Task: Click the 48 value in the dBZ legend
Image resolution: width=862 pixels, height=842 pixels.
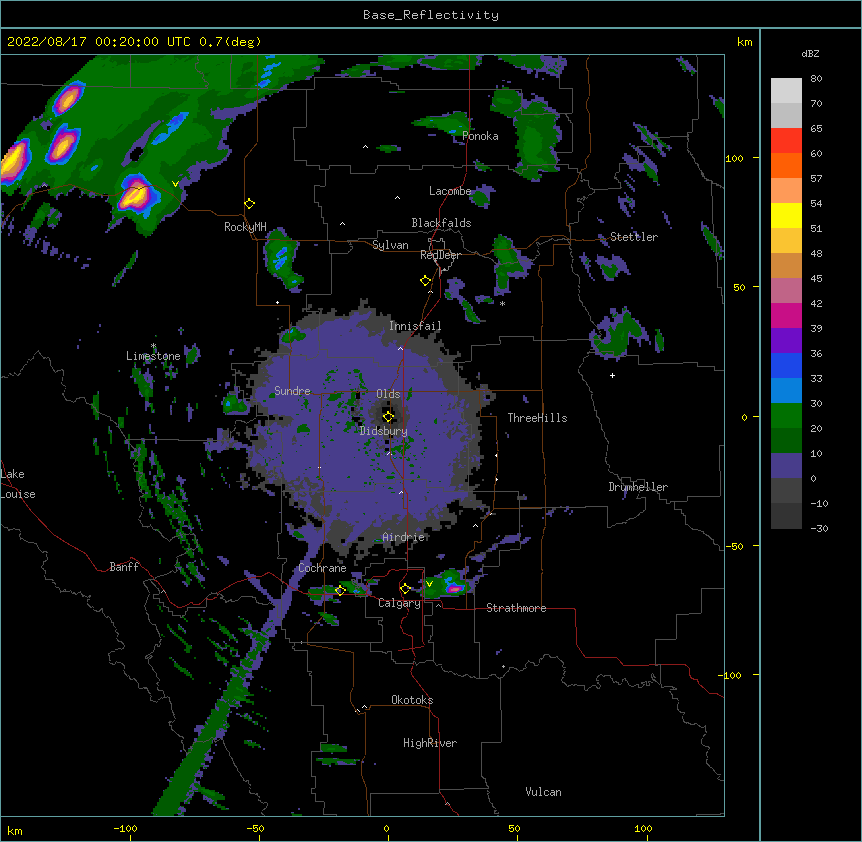Action: (x=816, y=253)
